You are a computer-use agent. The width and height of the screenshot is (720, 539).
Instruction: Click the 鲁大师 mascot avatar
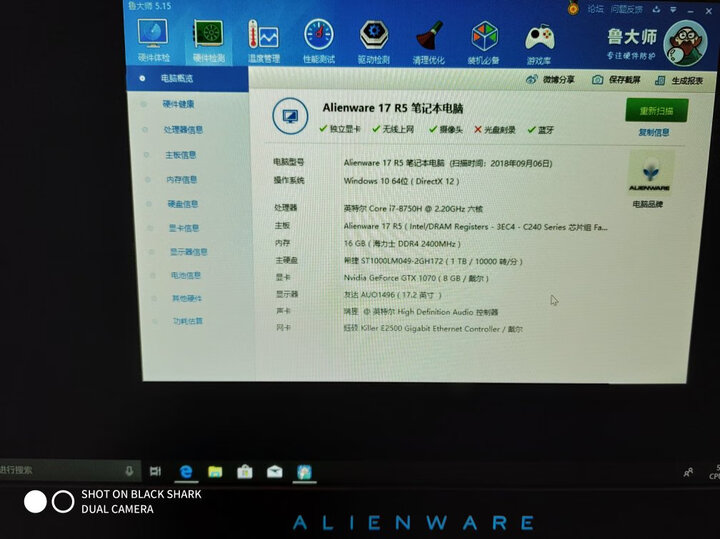(x=685, y=44)
